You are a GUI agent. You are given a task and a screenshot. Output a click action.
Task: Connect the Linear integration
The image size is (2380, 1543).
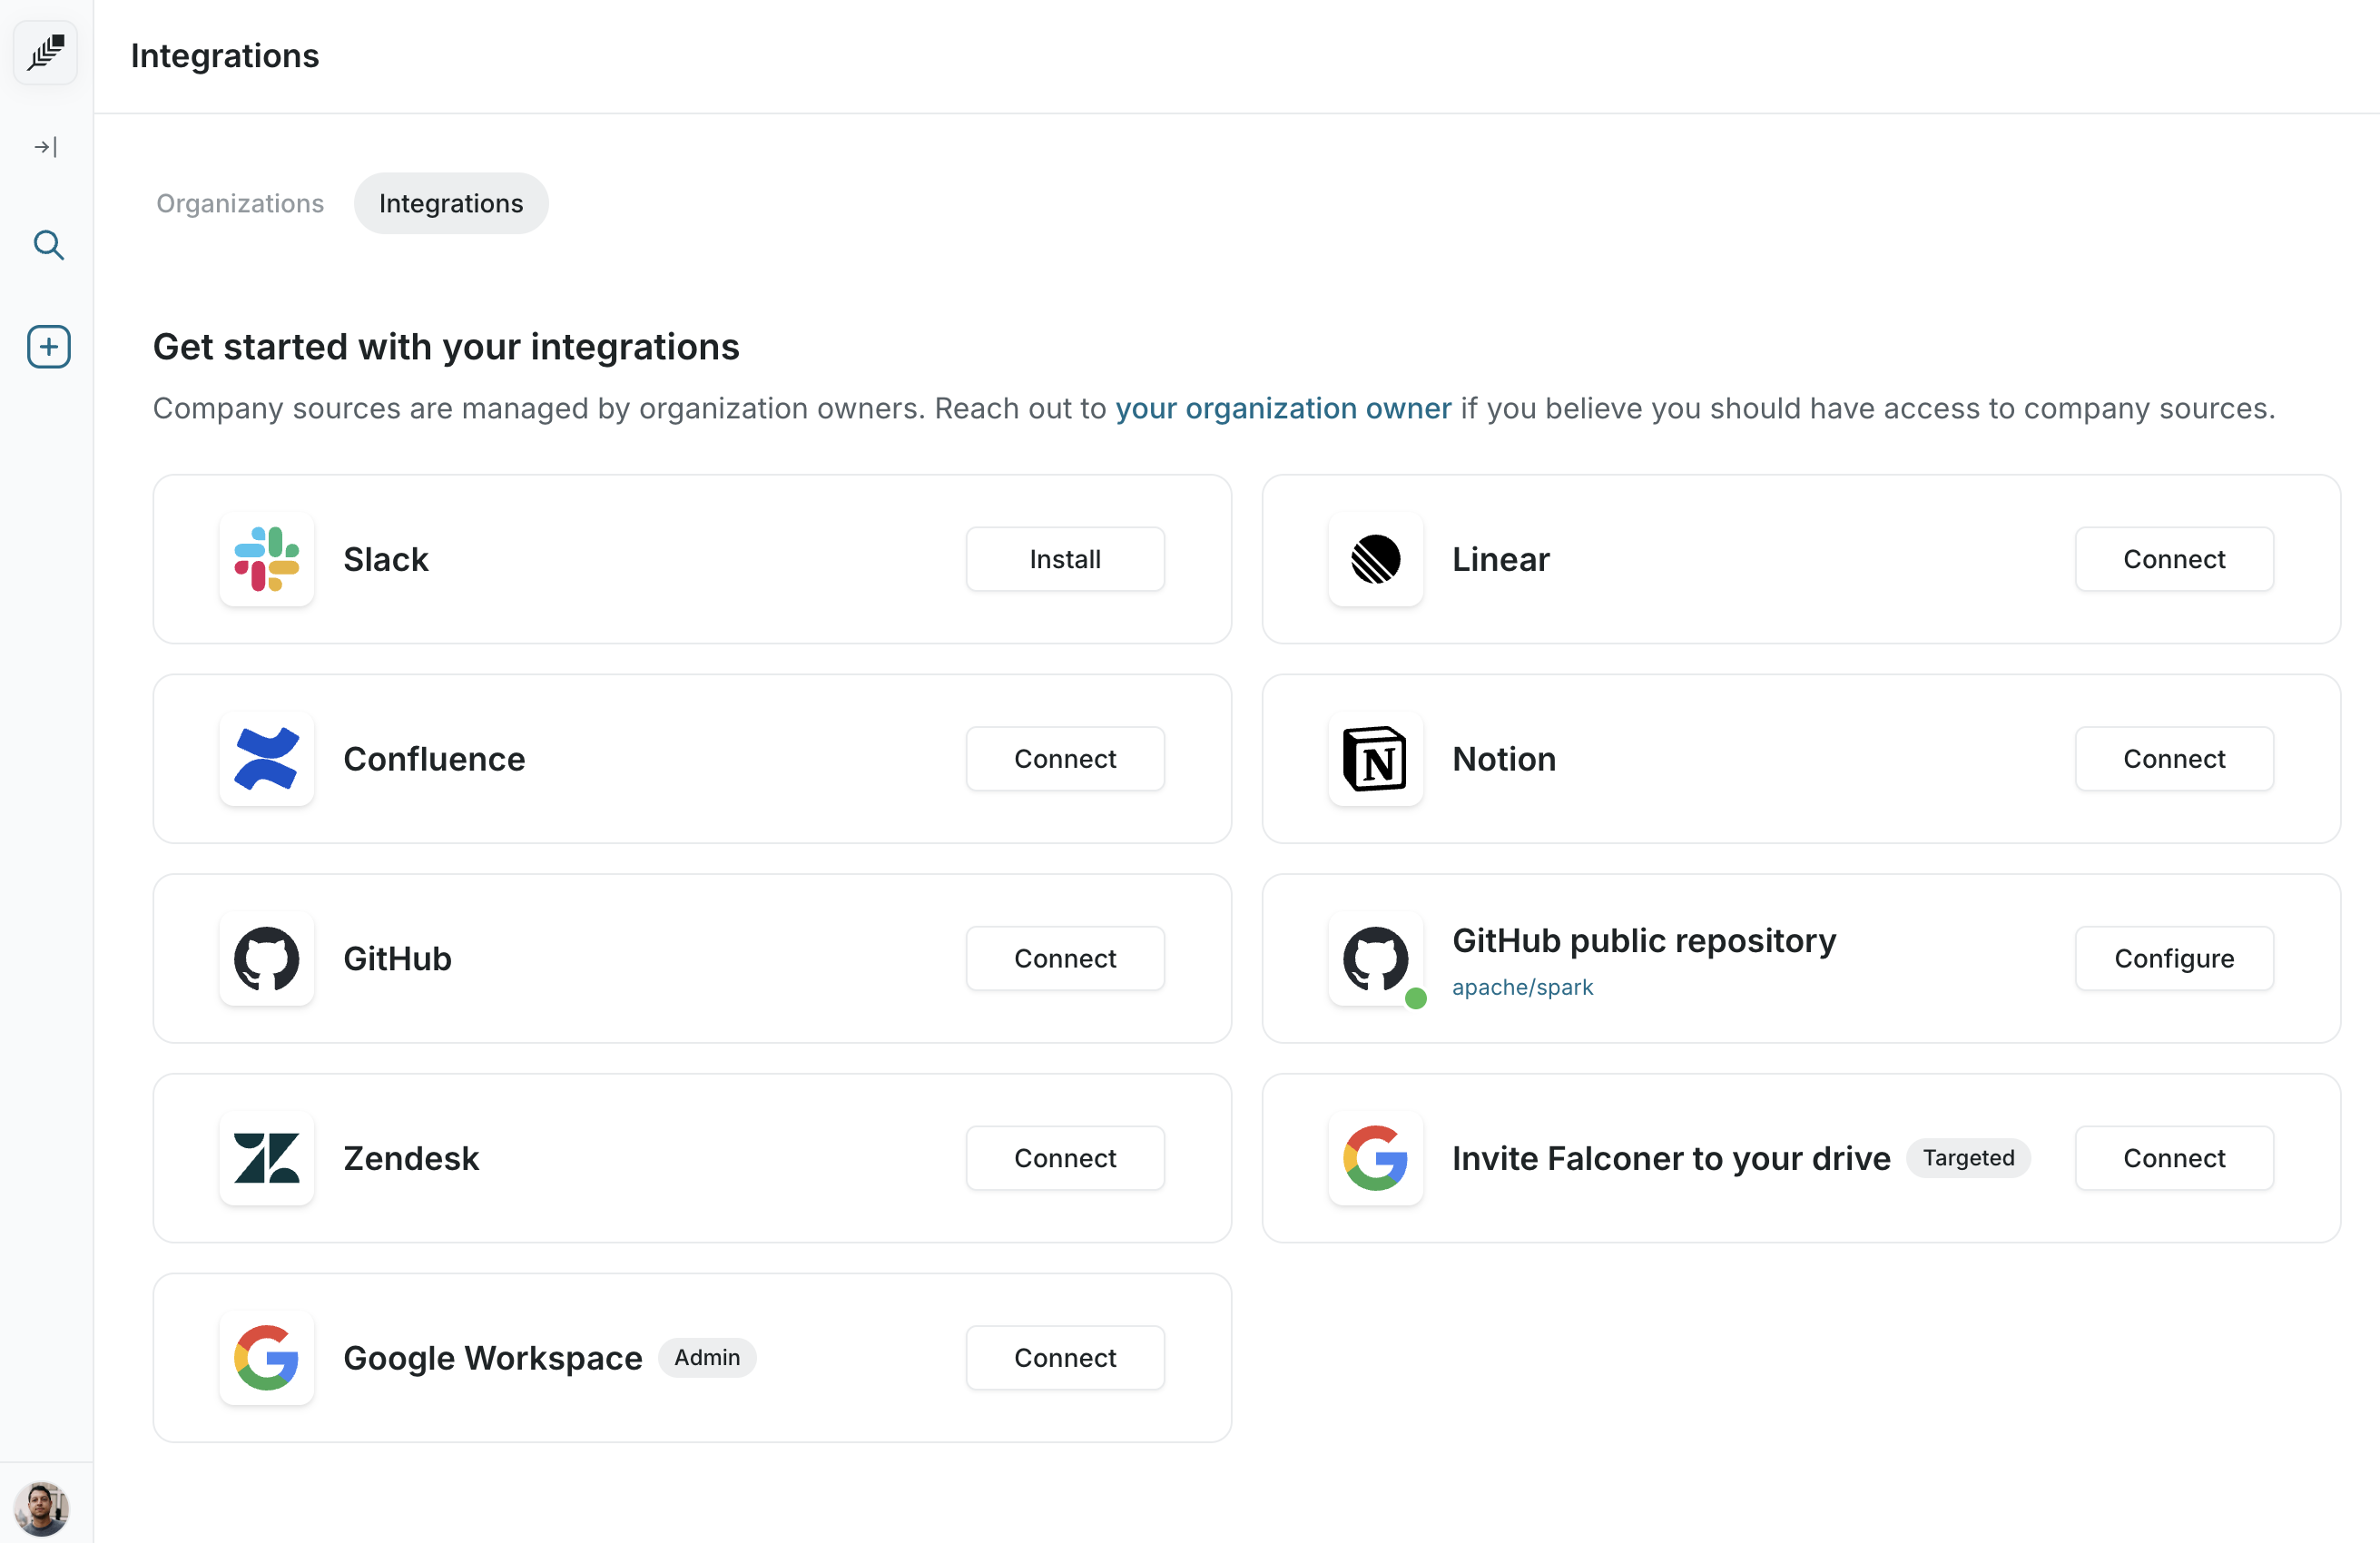(2174, 559)
